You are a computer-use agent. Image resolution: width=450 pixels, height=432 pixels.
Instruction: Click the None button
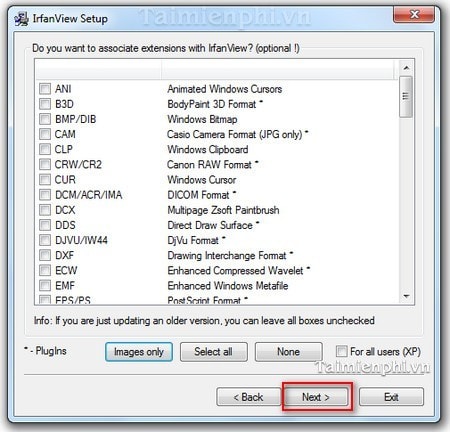pos(289,352)
